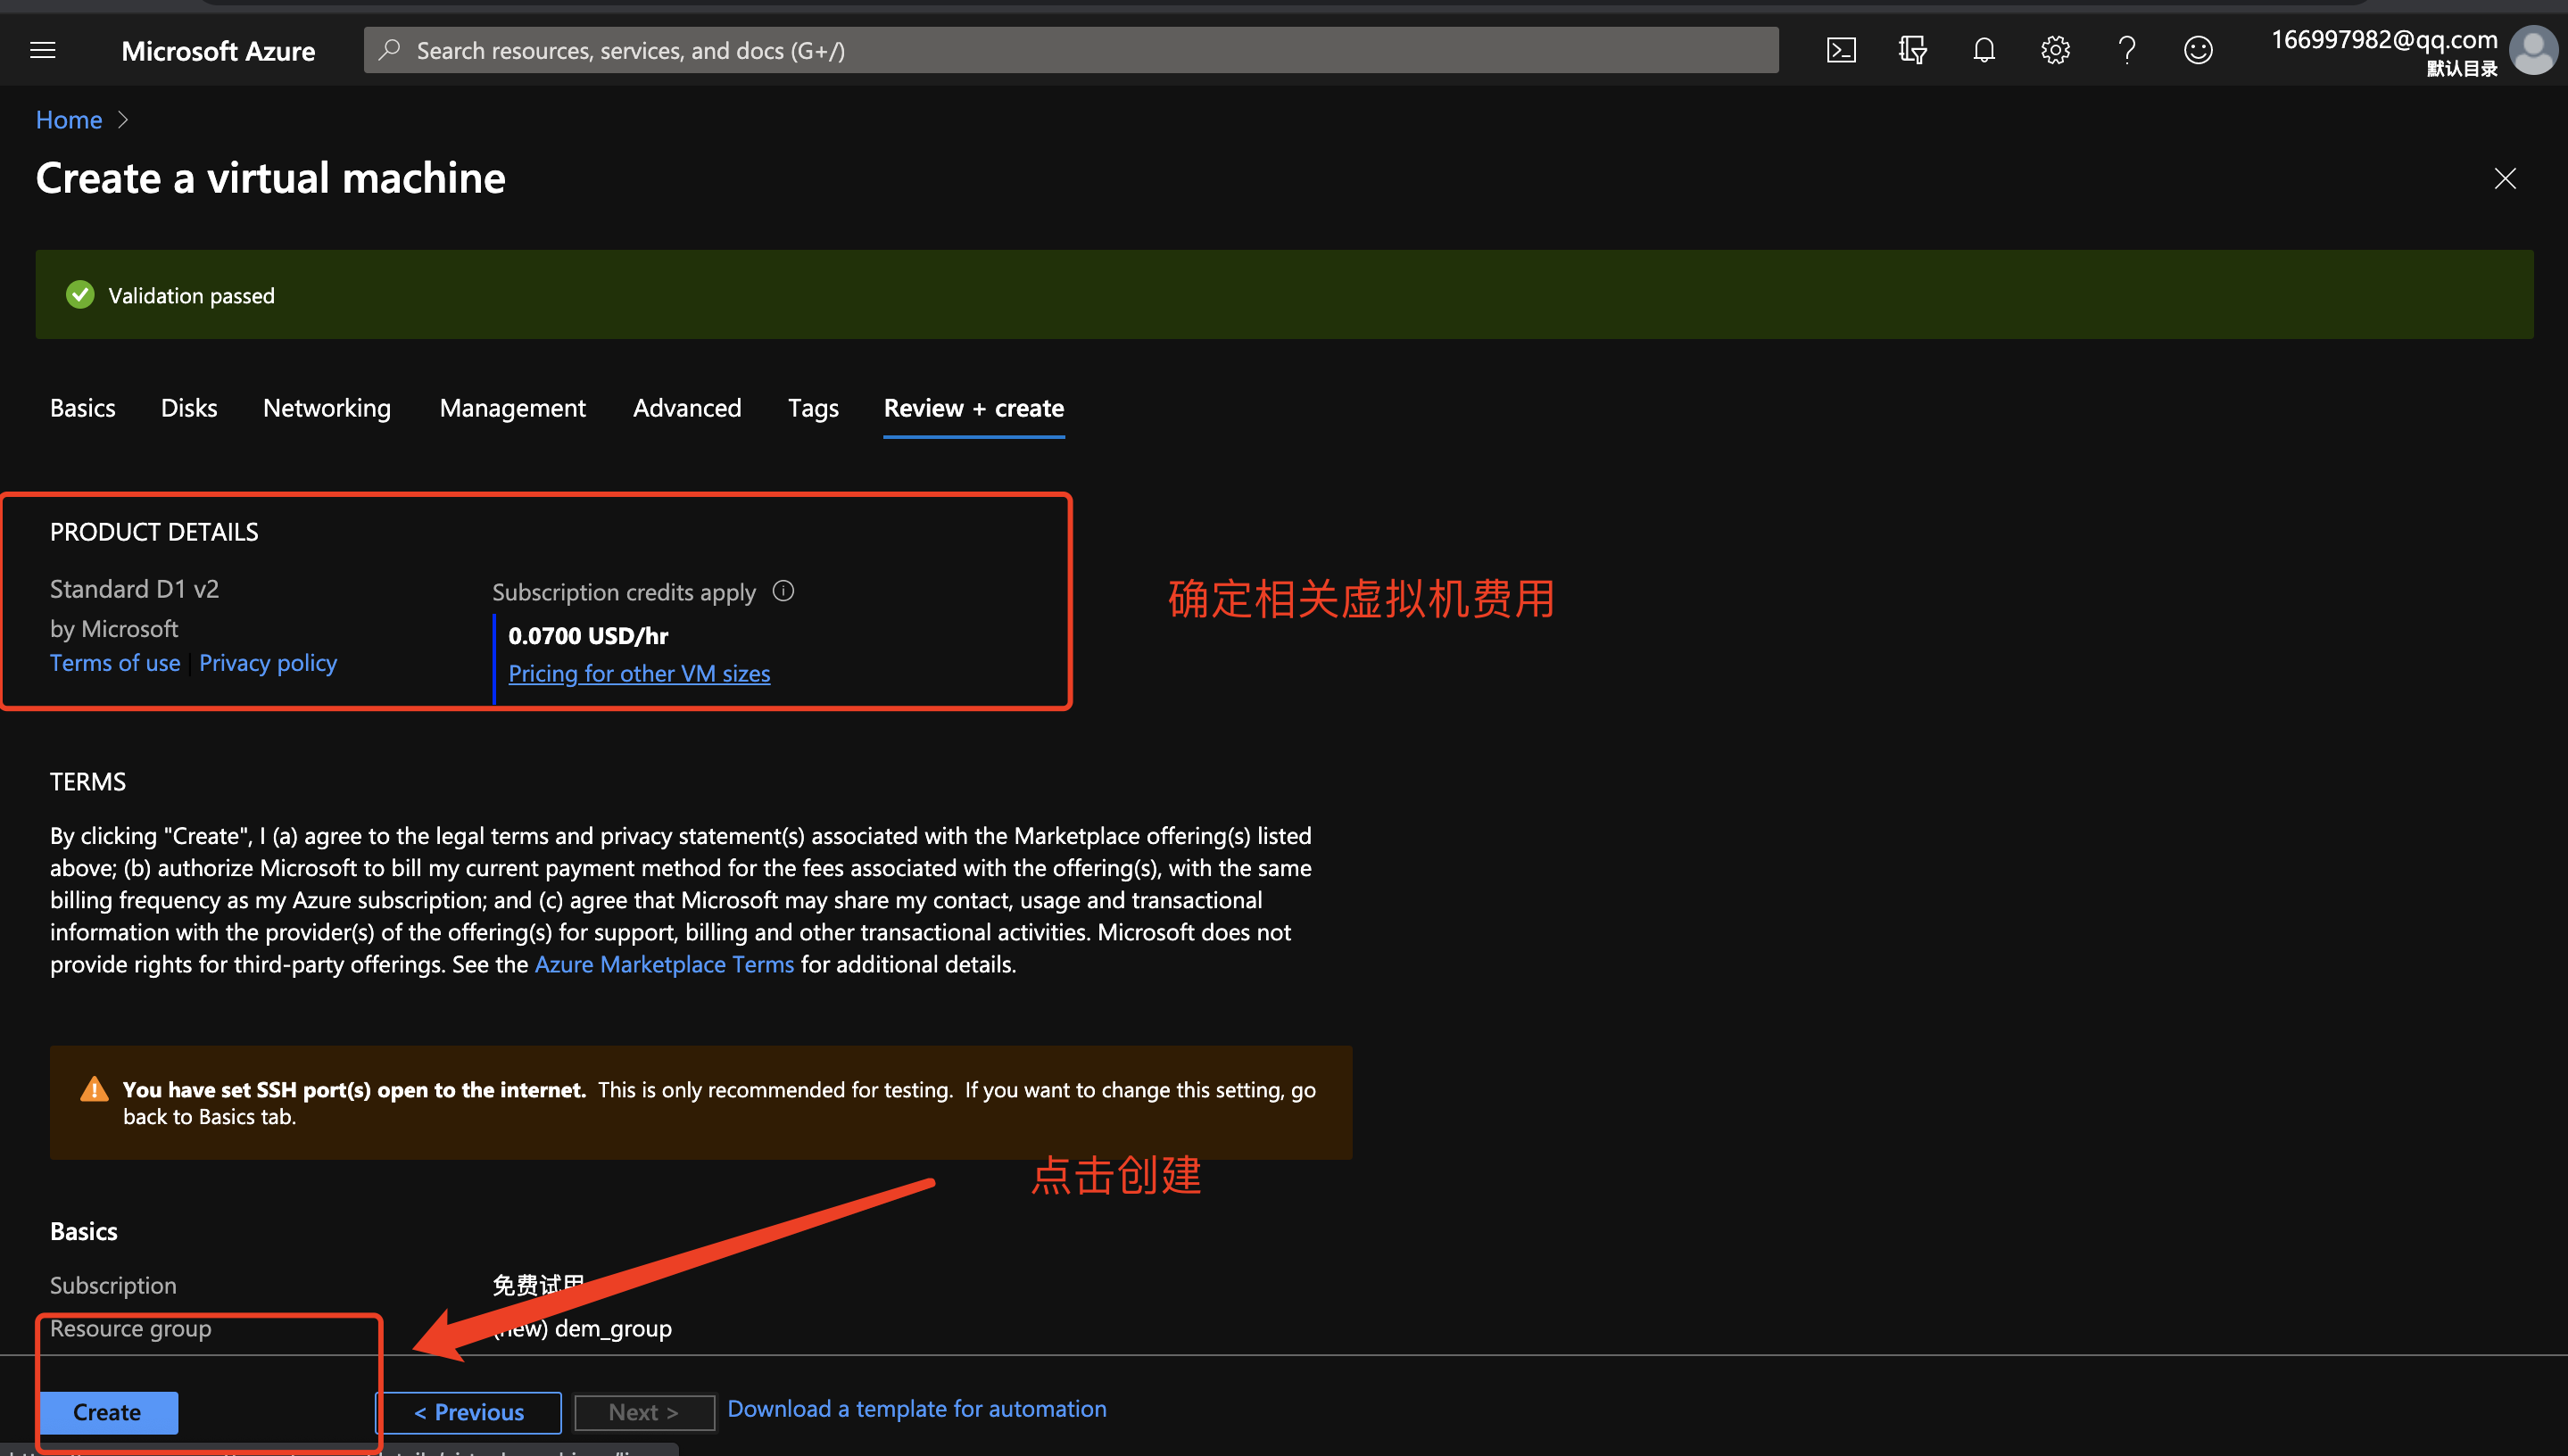2568x1456 pixels.
Task: Click the subscription credits info icon
Action: click(x=784, y=591)
